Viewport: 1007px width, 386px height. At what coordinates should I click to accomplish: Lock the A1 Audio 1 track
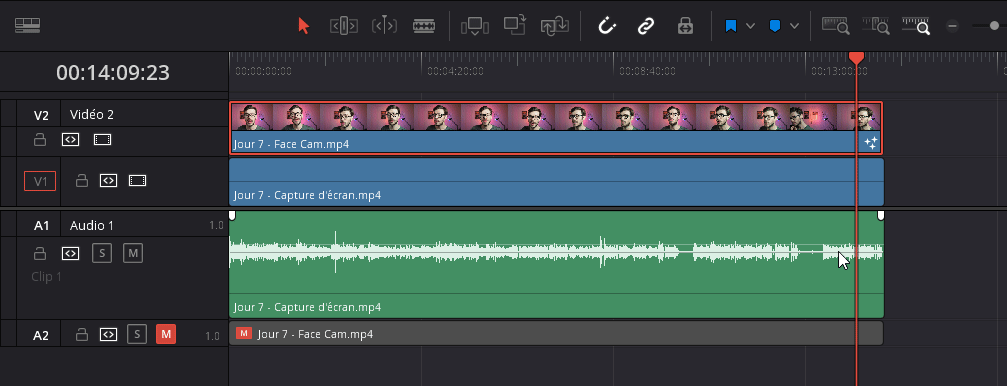40,253
